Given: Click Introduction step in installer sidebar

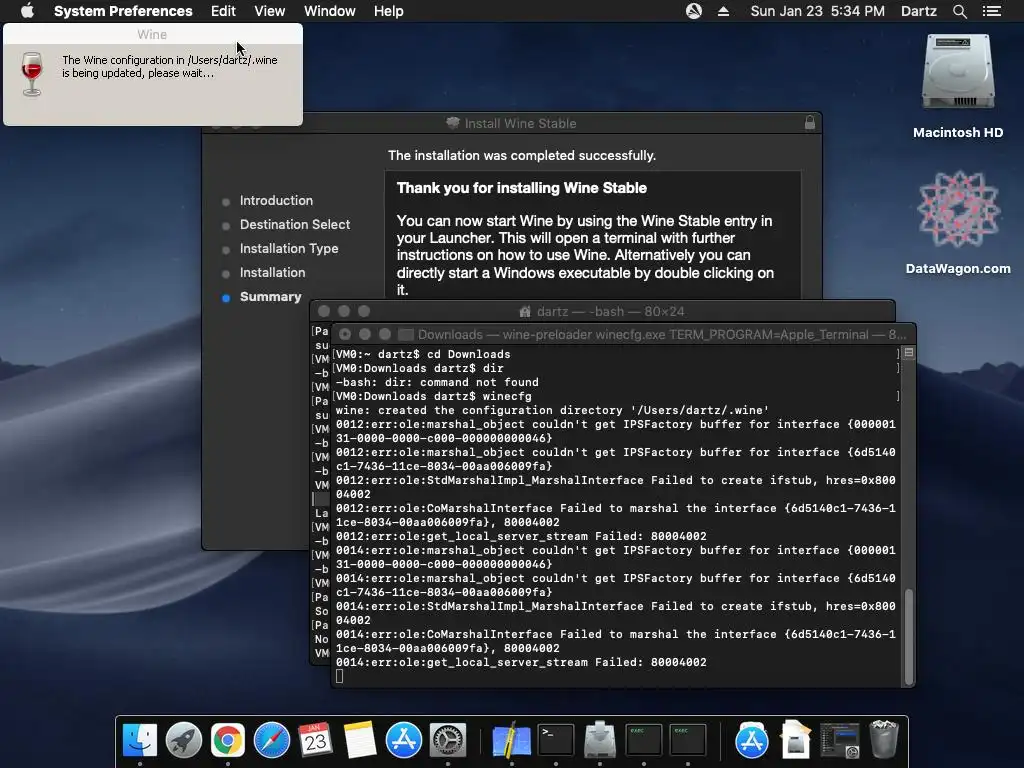Looking at the screenshot, I should point(276,200).
